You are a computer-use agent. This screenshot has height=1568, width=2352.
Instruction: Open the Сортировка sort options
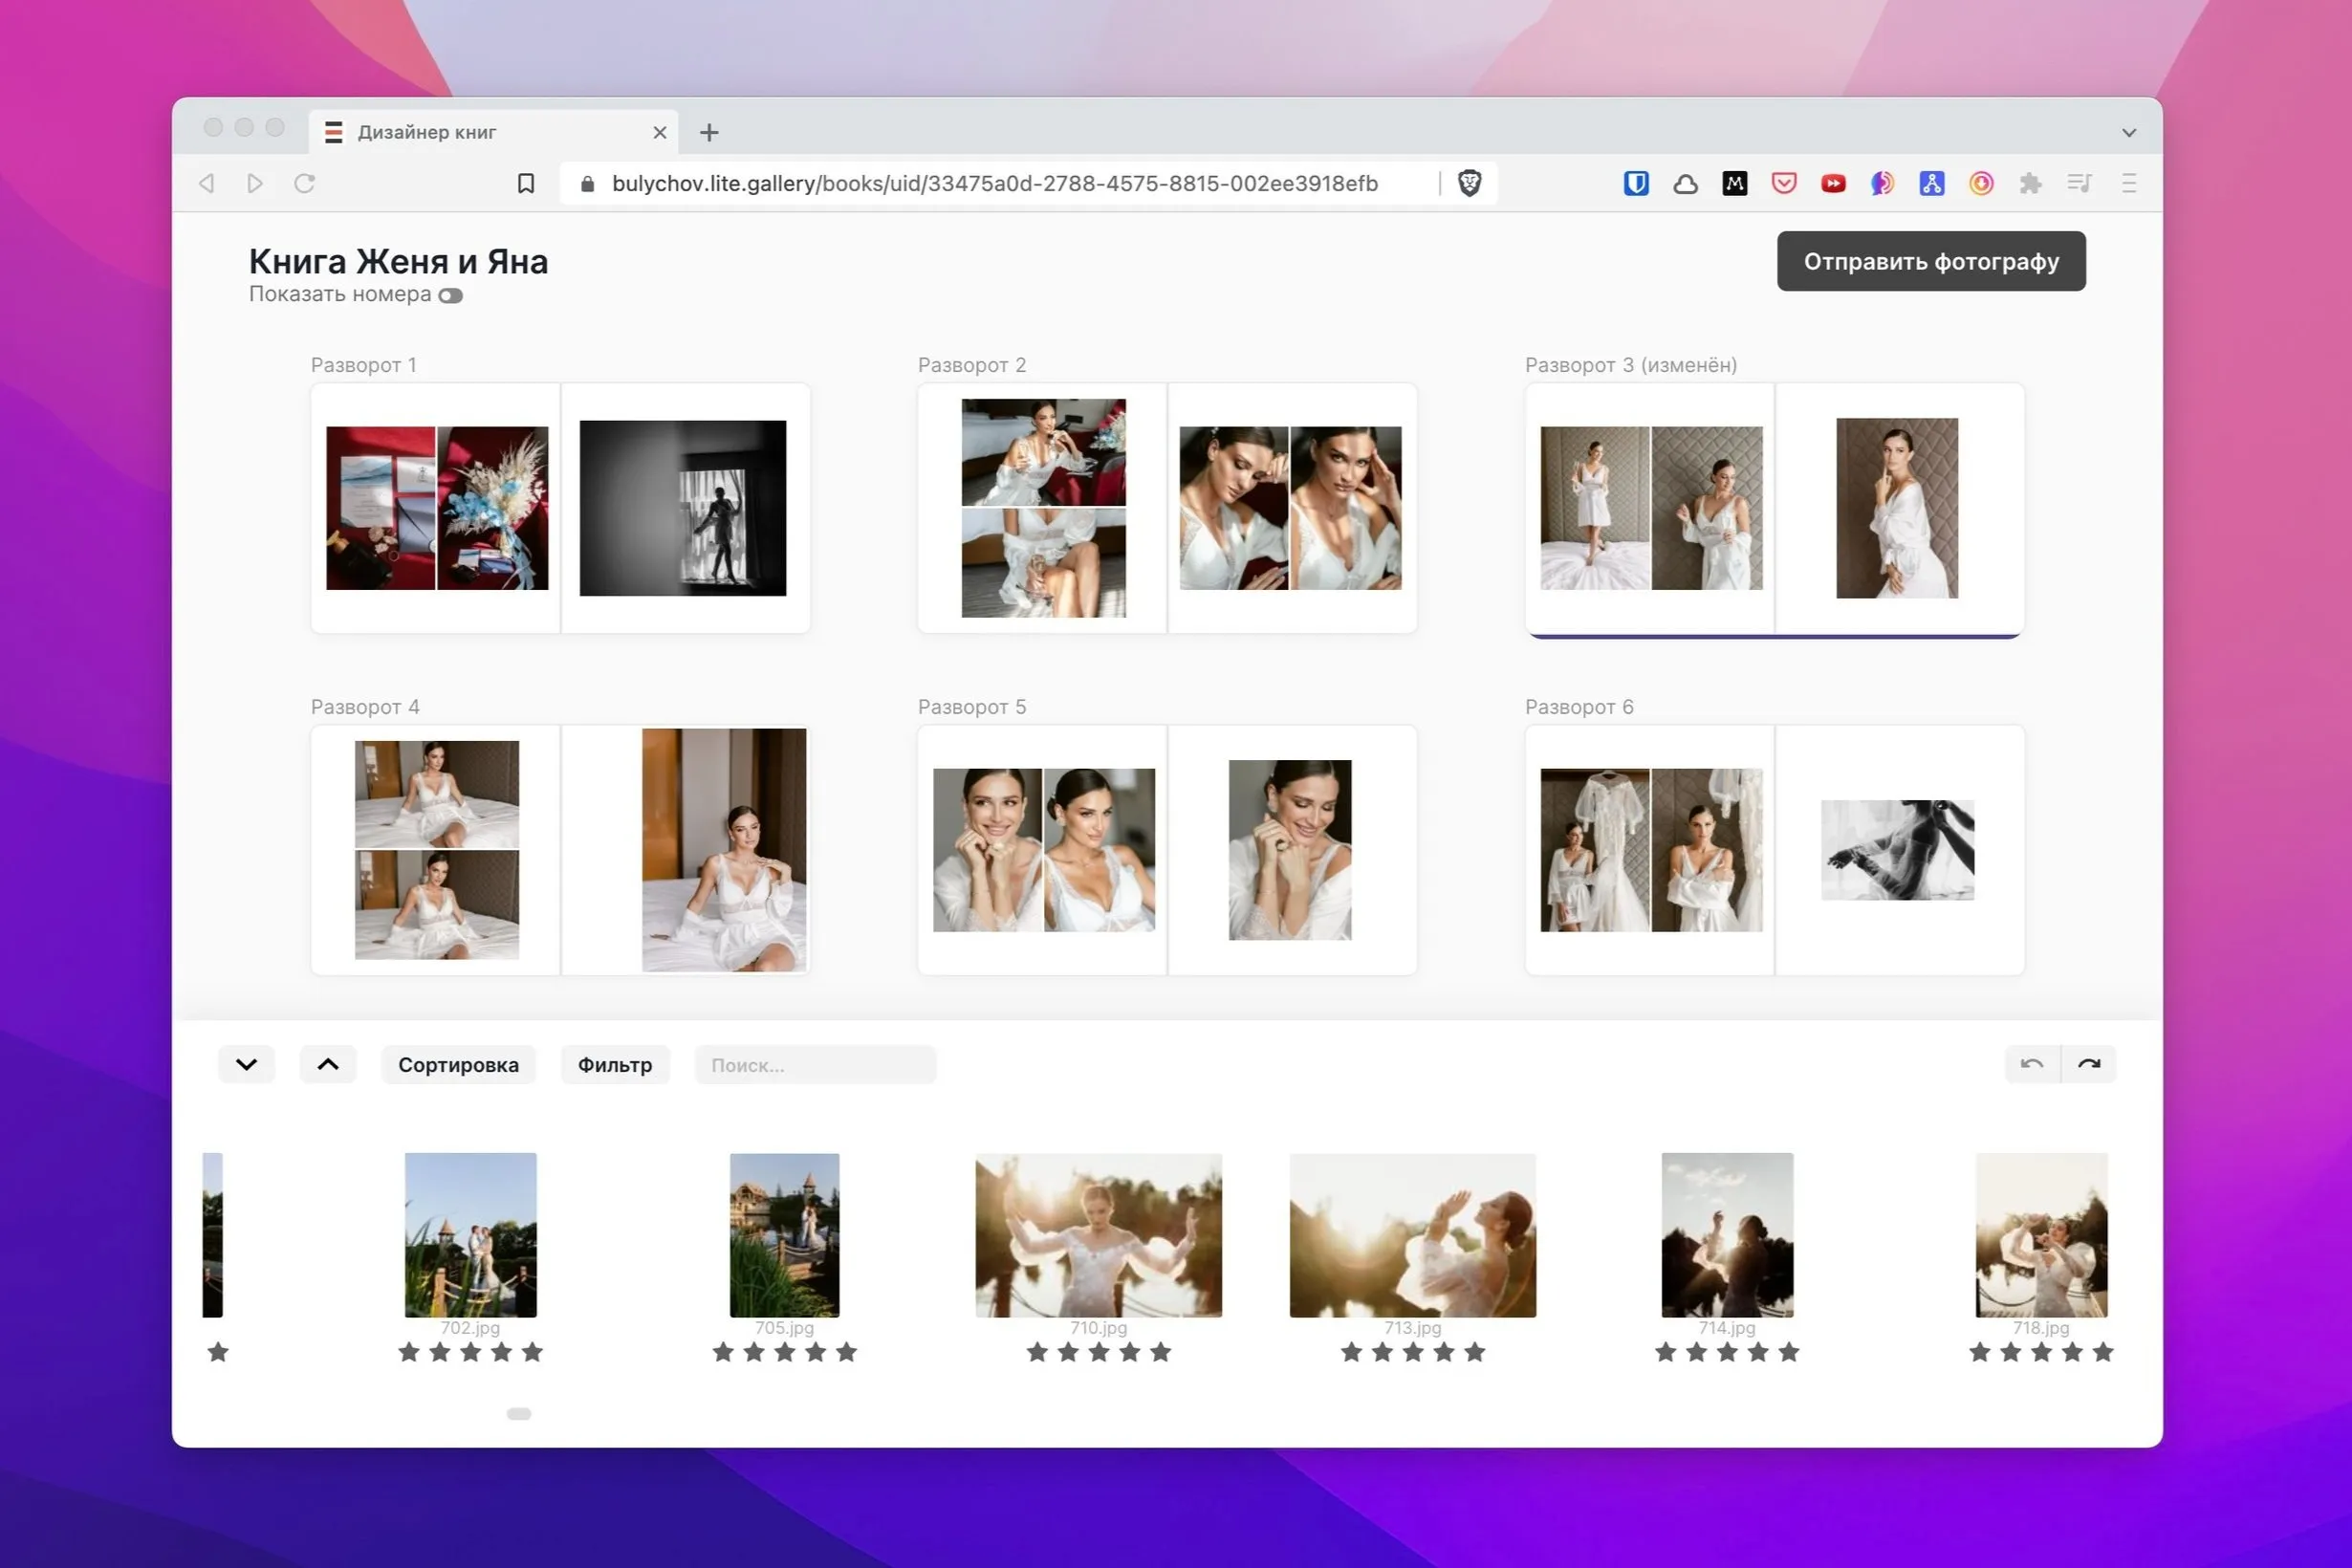(x=458, y=1065)
